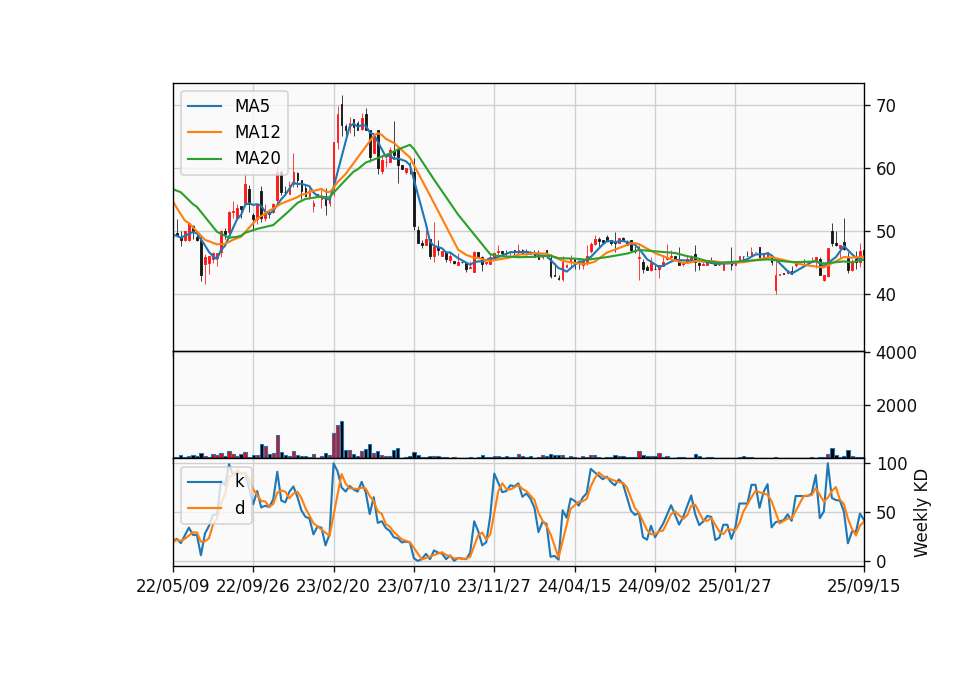Click the volume axis label 2000

(x=896, y=406)
